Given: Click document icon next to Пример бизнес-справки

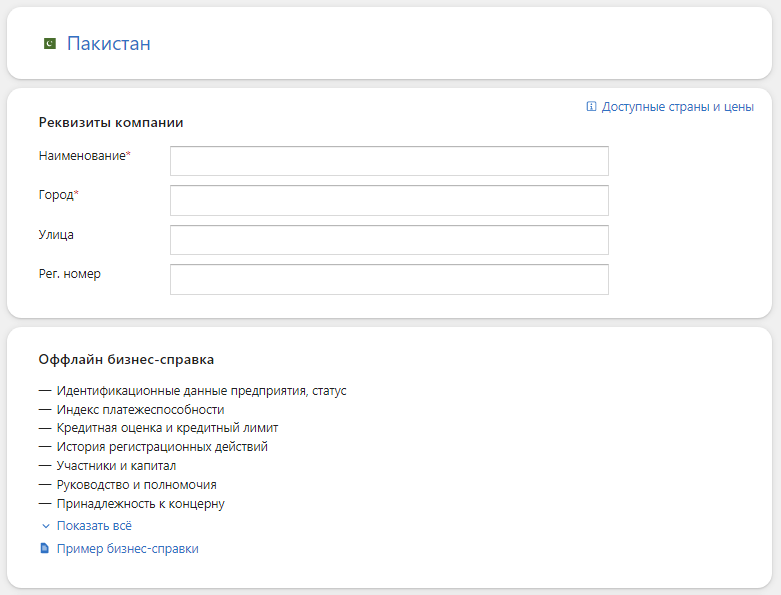Looking at the screenshot, I should point(45,549).
